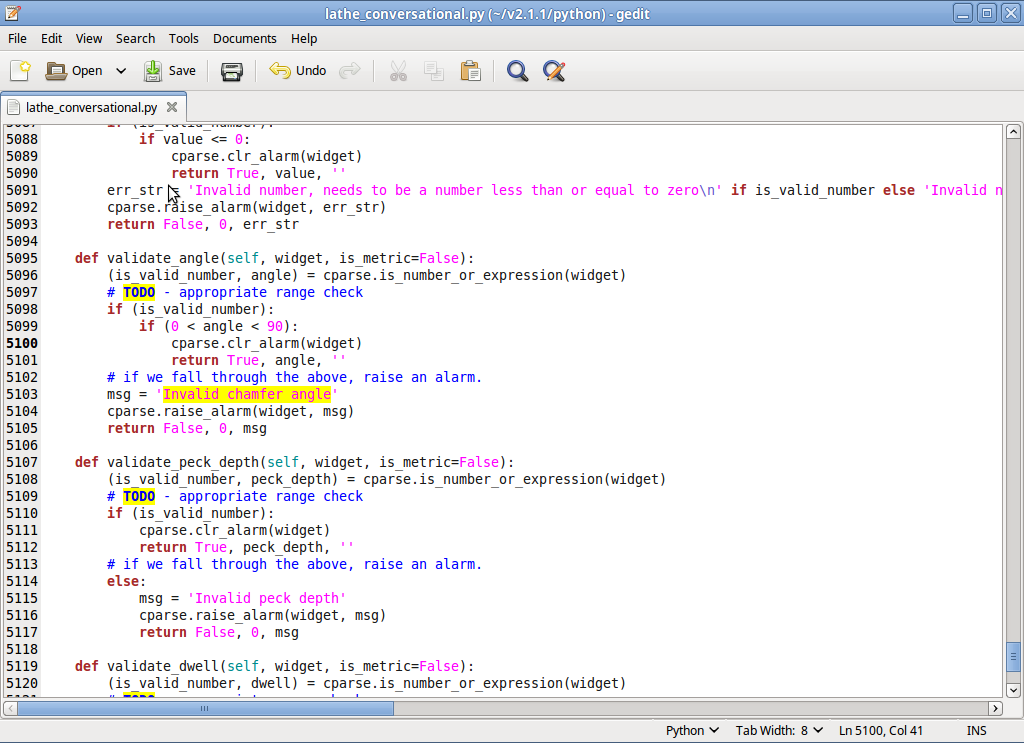
Task: Open Find with the magnifier icon
Action: point(517,71)
